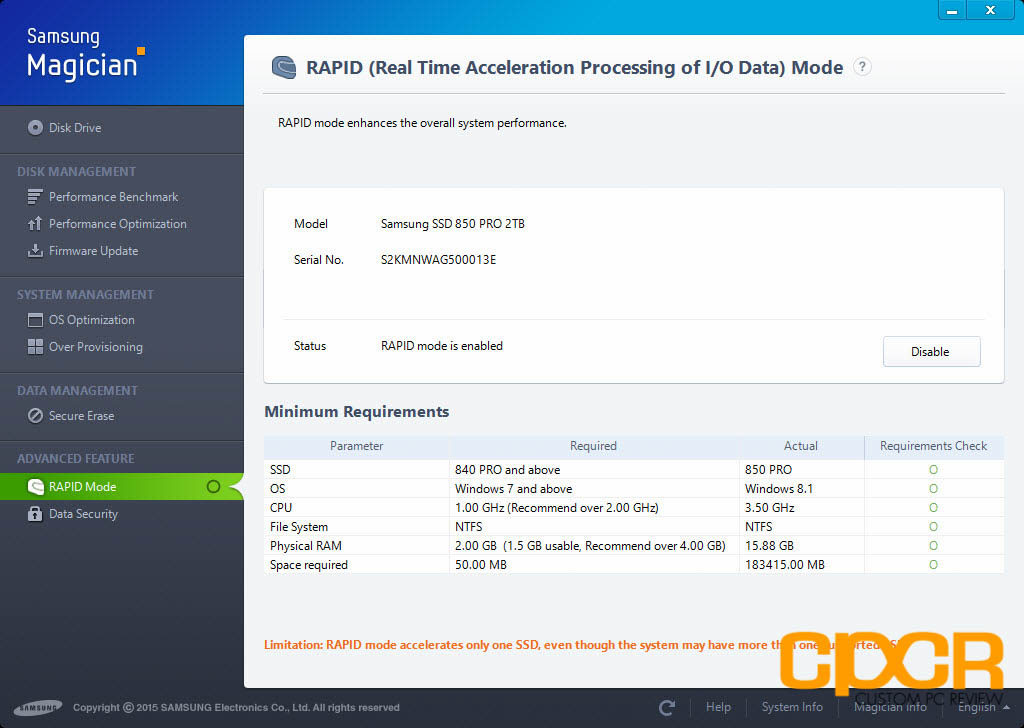Click the '50.00 MB' required cell

(481, 565)
